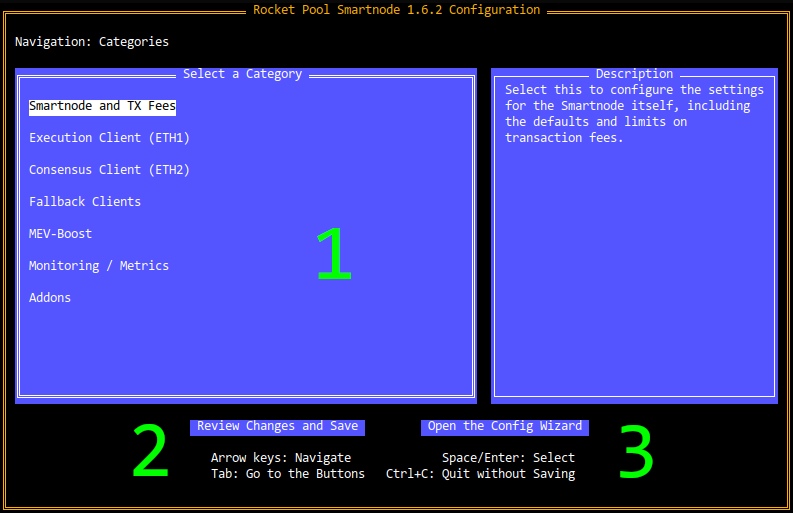This screenshot has height=513, width=793.
Task: Click the Description panel body text
Action: point(634,114)
